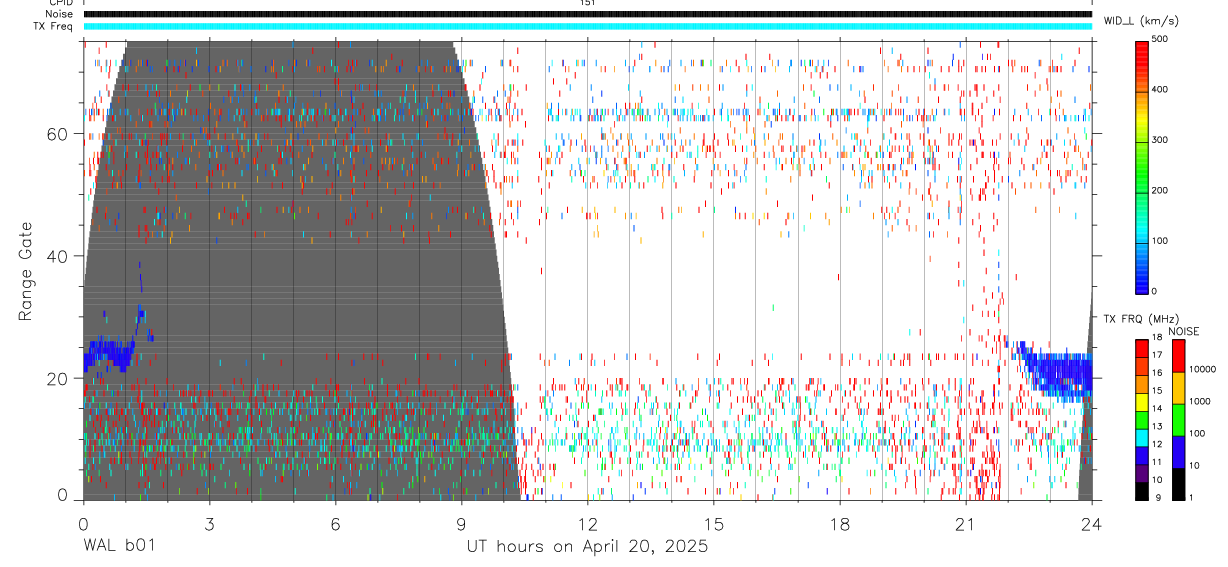Click the 24 tick on the UT hours axis
1228x567 pixels.
point(1091,523)
